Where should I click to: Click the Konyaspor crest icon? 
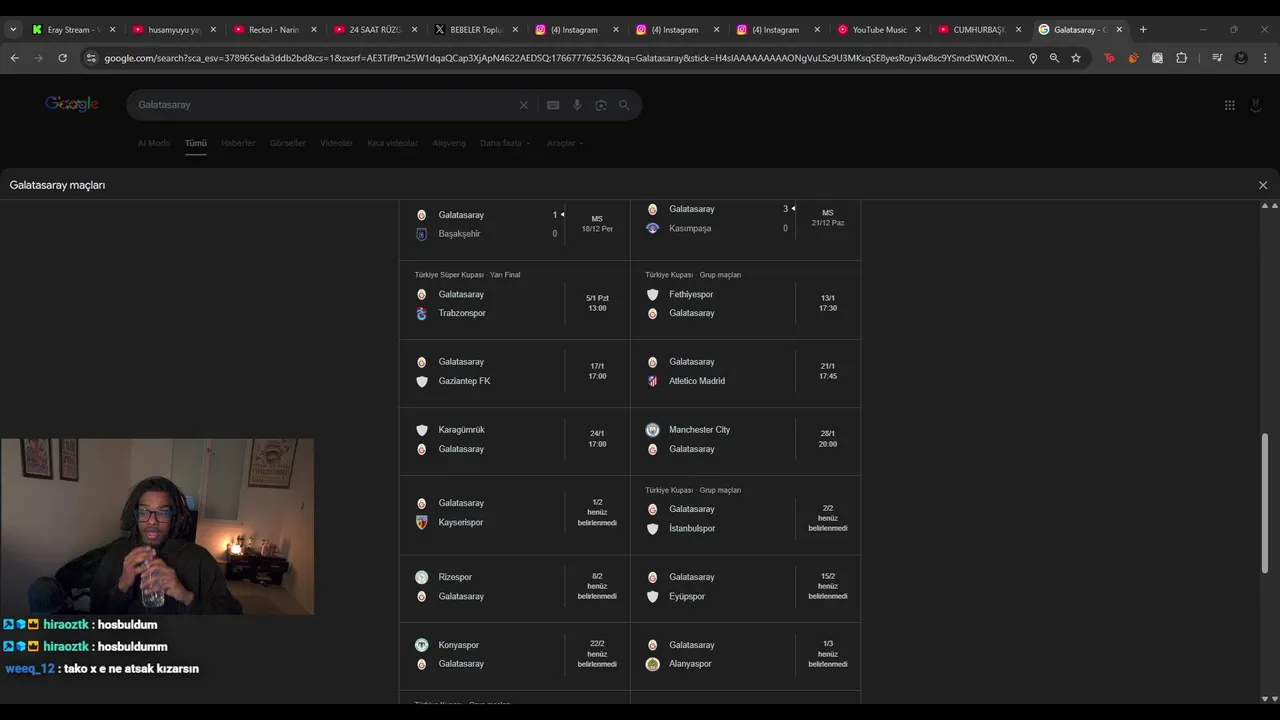pos(421,645)
